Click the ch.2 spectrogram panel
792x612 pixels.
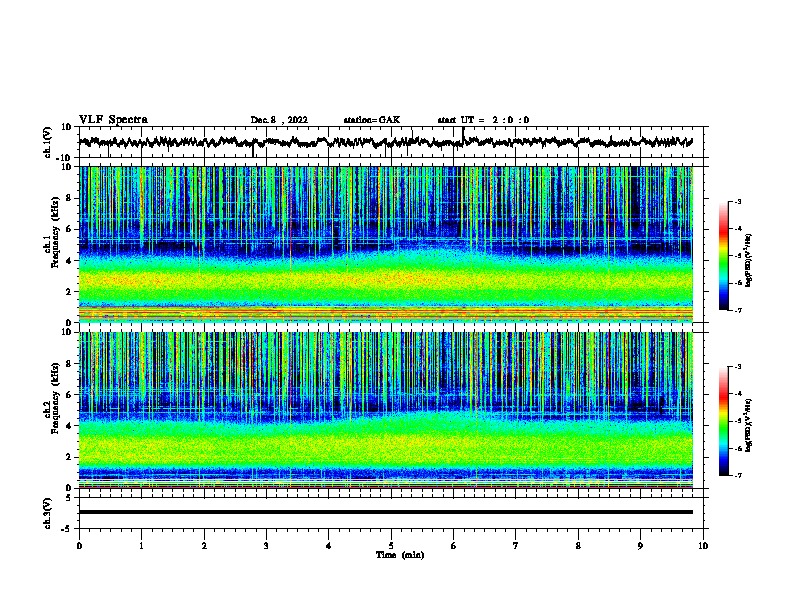(386, 410)
